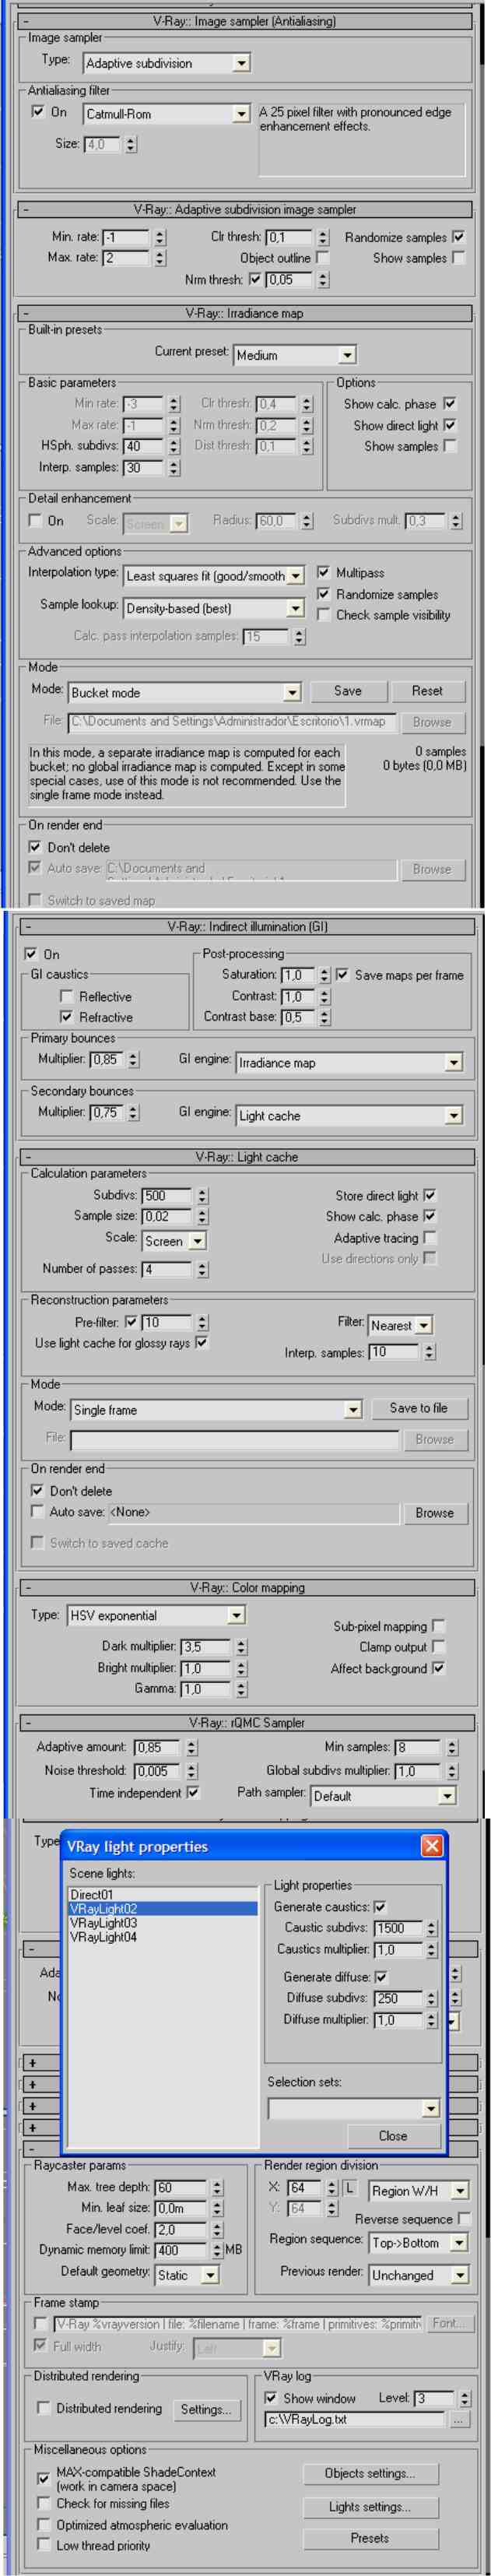The height and width of the screenshot is (2576, 491).
Task: Toggle the L lock button beside region X
Action: (350, 2189)
